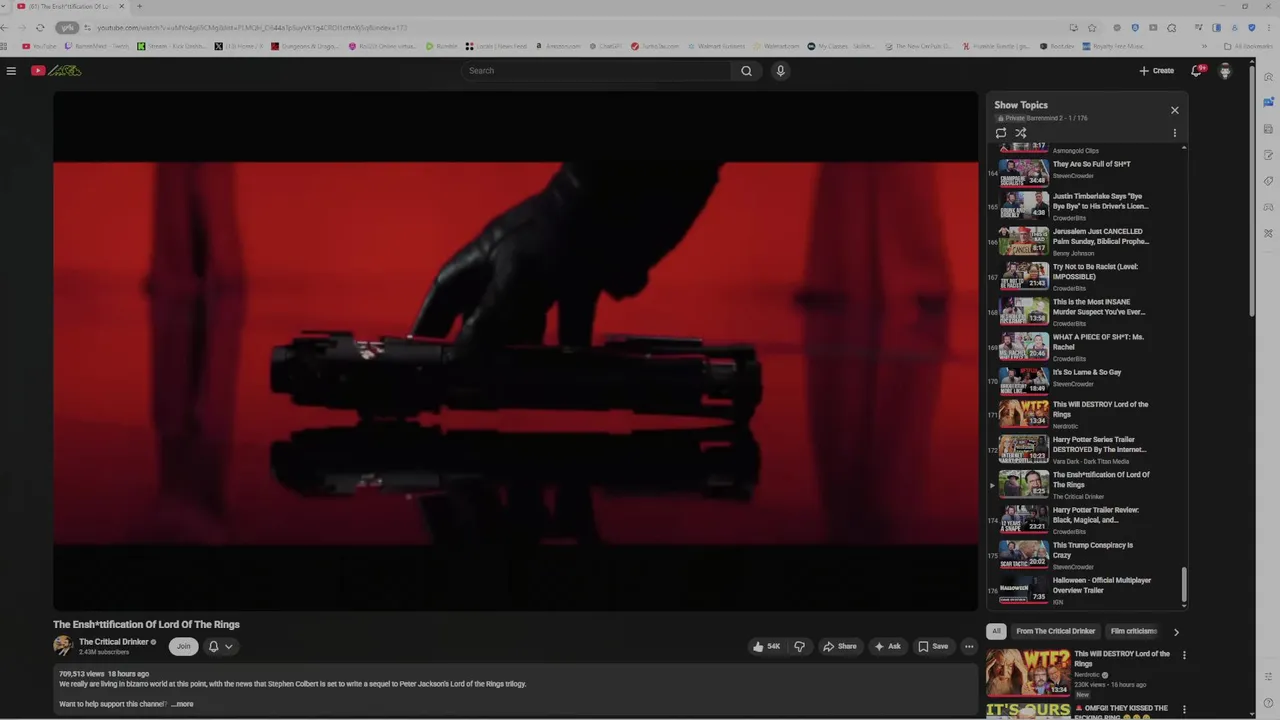Focus the YouTube search field
This screenshot has height=720, width=1280.
[x=596, y=71]
